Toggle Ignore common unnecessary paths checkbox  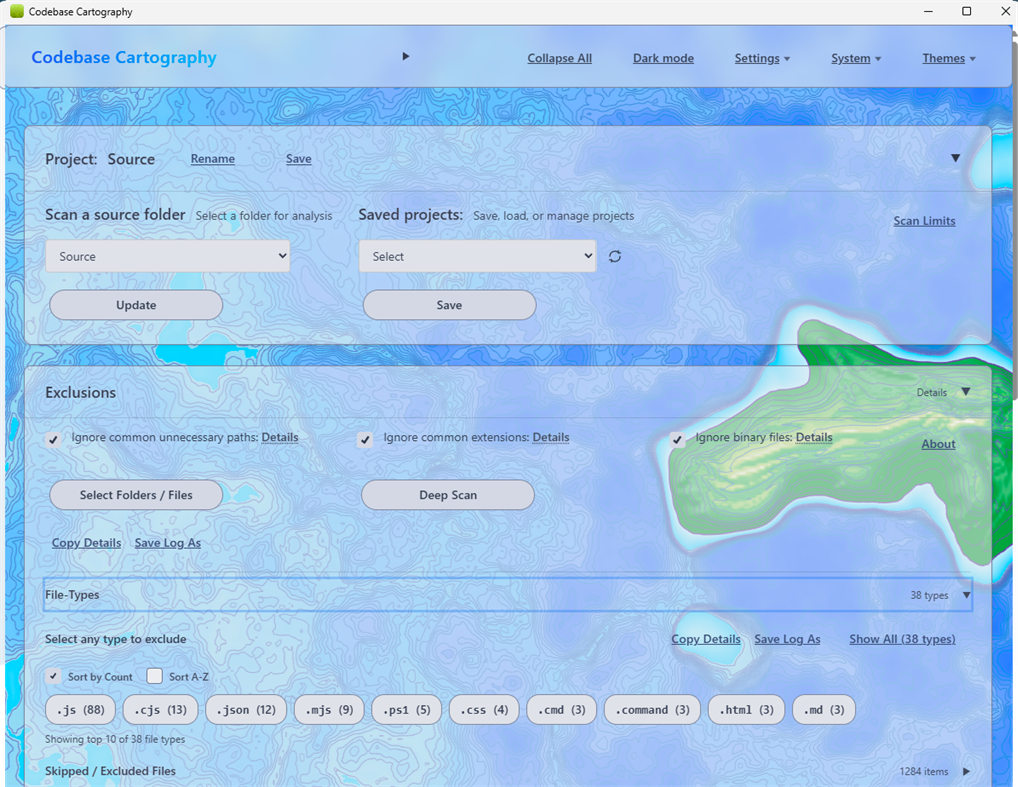54,440
